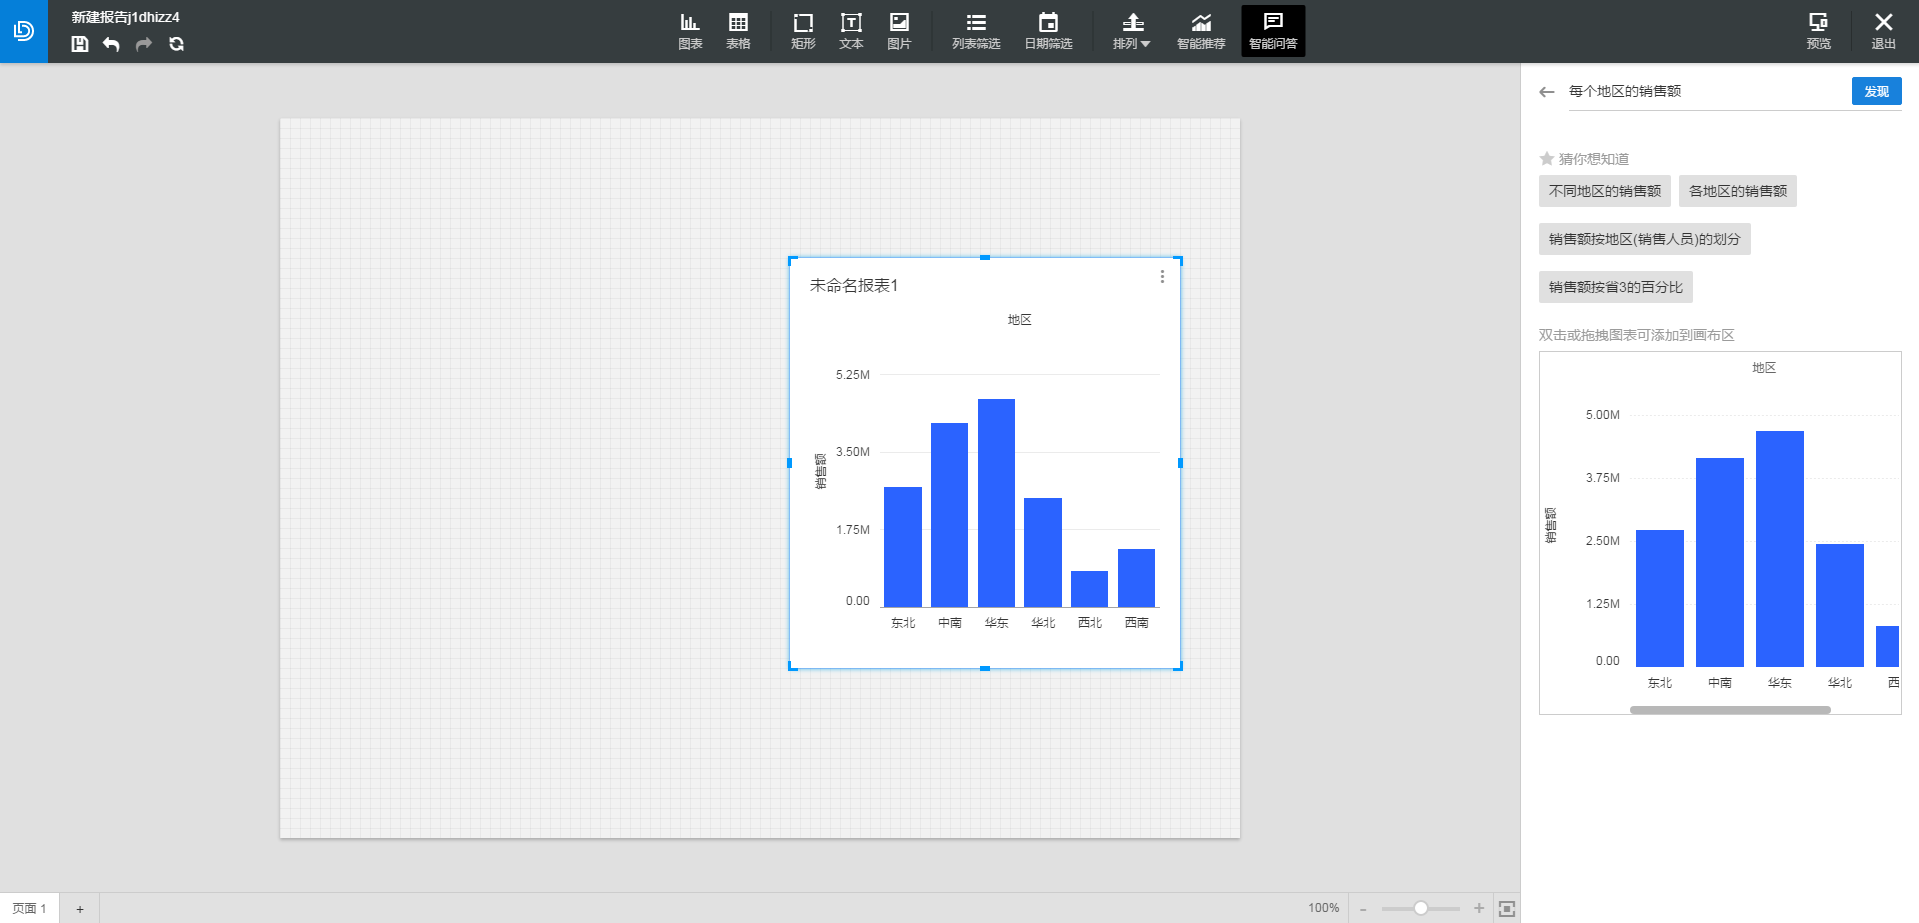Viewport: 1919px width, 923px height.
Task: Open 智能推荐 smart recommendations
Action: click(1201, 31)
